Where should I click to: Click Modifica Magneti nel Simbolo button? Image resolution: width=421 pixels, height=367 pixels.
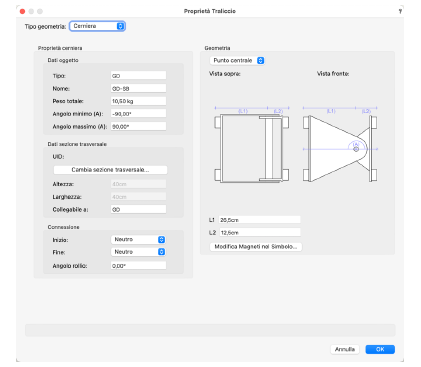click(256, 247)
